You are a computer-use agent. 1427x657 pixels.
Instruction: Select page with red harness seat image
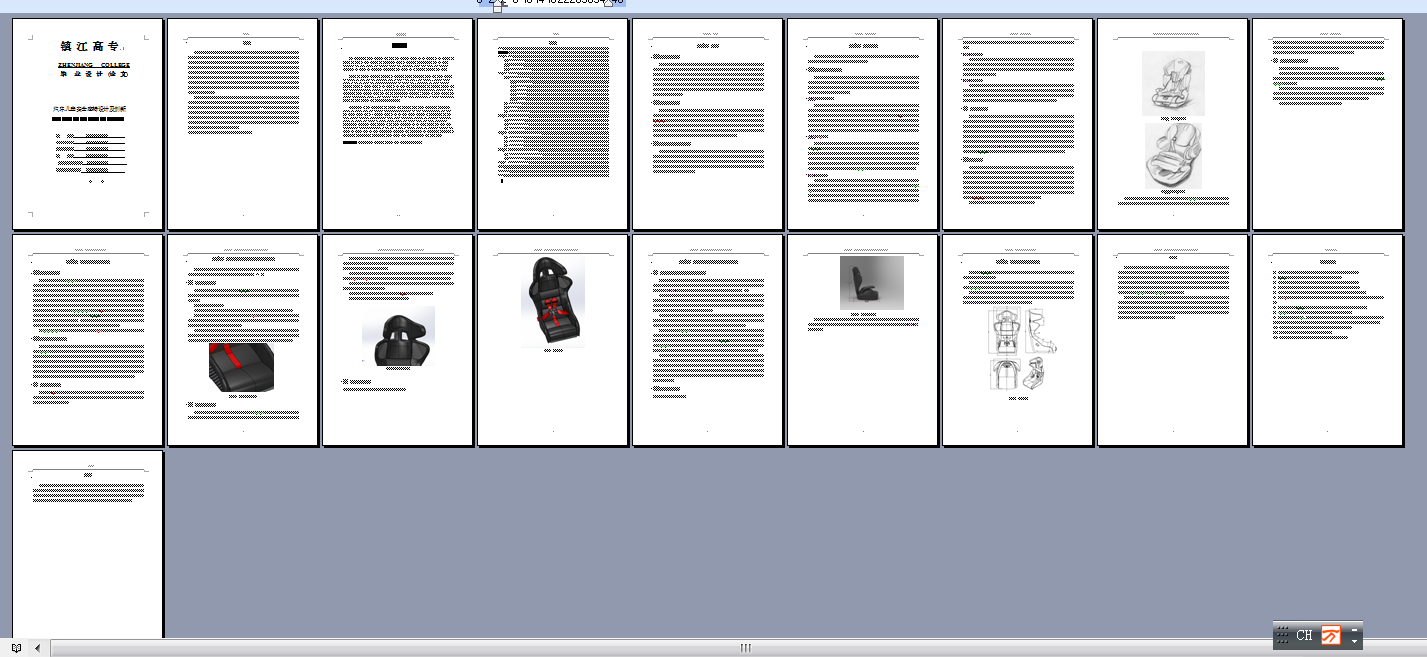click(553, 340)
